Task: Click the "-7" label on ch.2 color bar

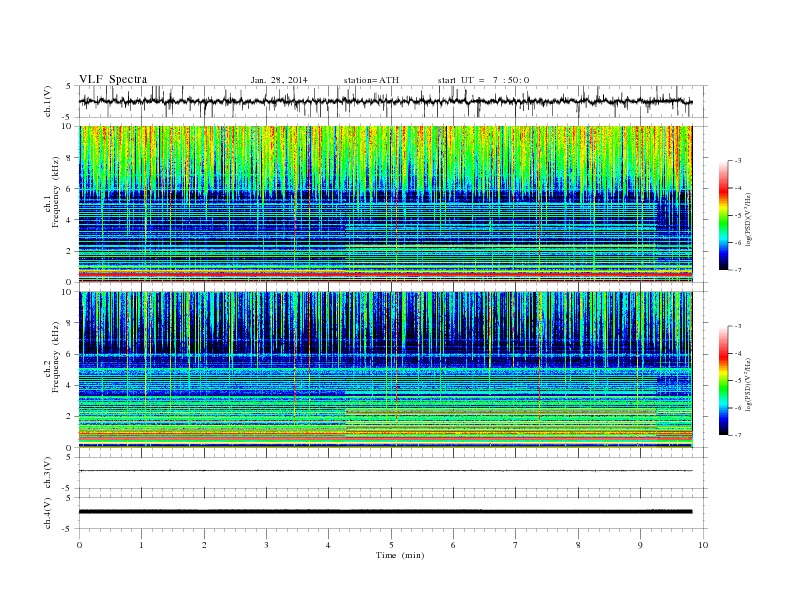Action: 737,435
